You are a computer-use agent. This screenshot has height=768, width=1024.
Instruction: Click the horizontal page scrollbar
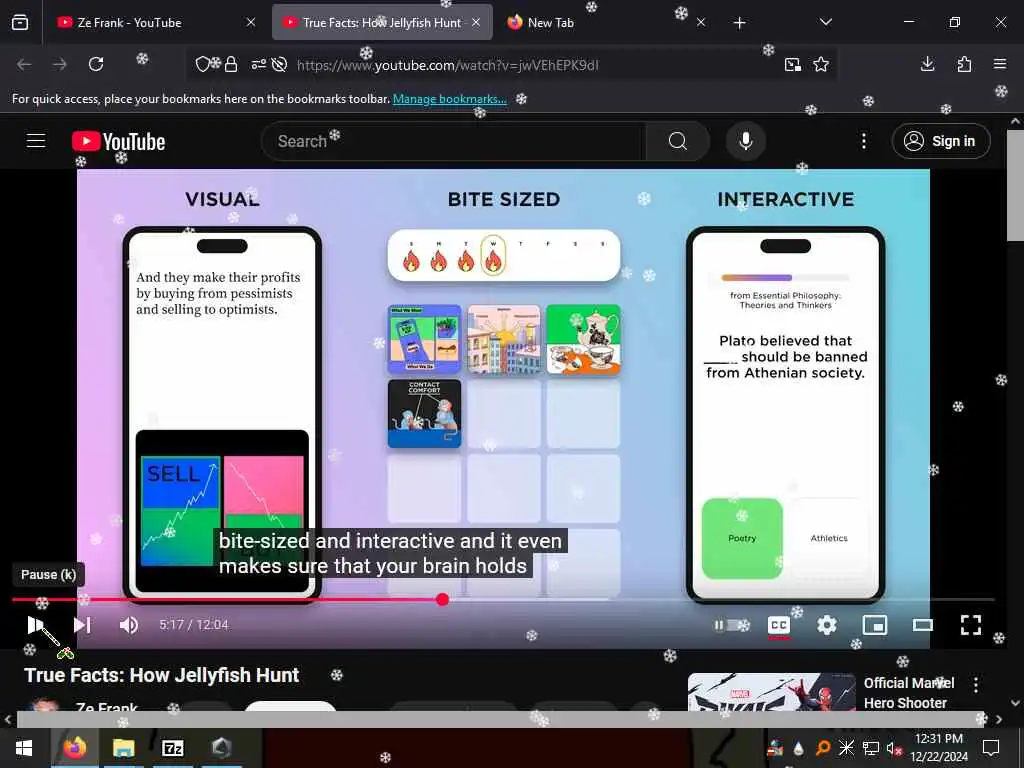(500, 719)
